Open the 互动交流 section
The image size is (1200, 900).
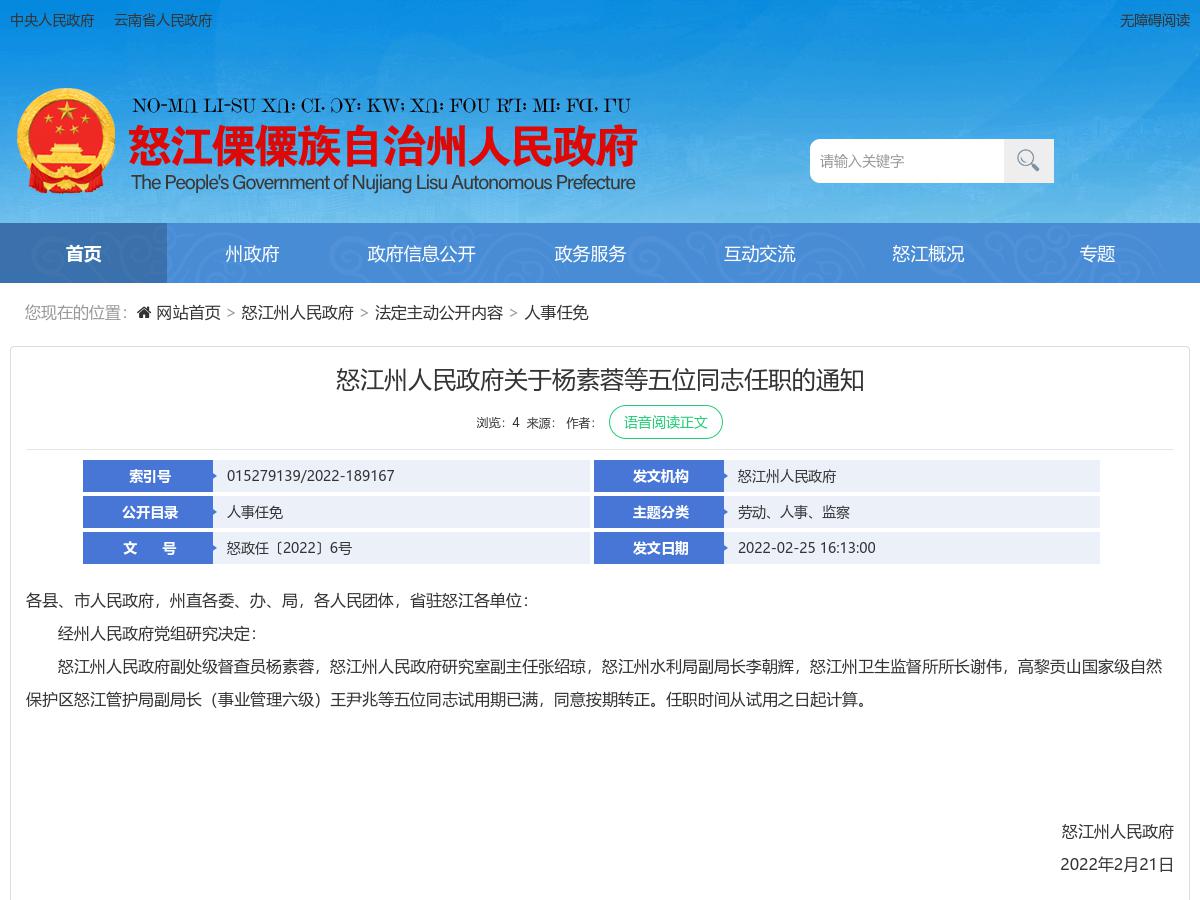(x=759, y=253)
